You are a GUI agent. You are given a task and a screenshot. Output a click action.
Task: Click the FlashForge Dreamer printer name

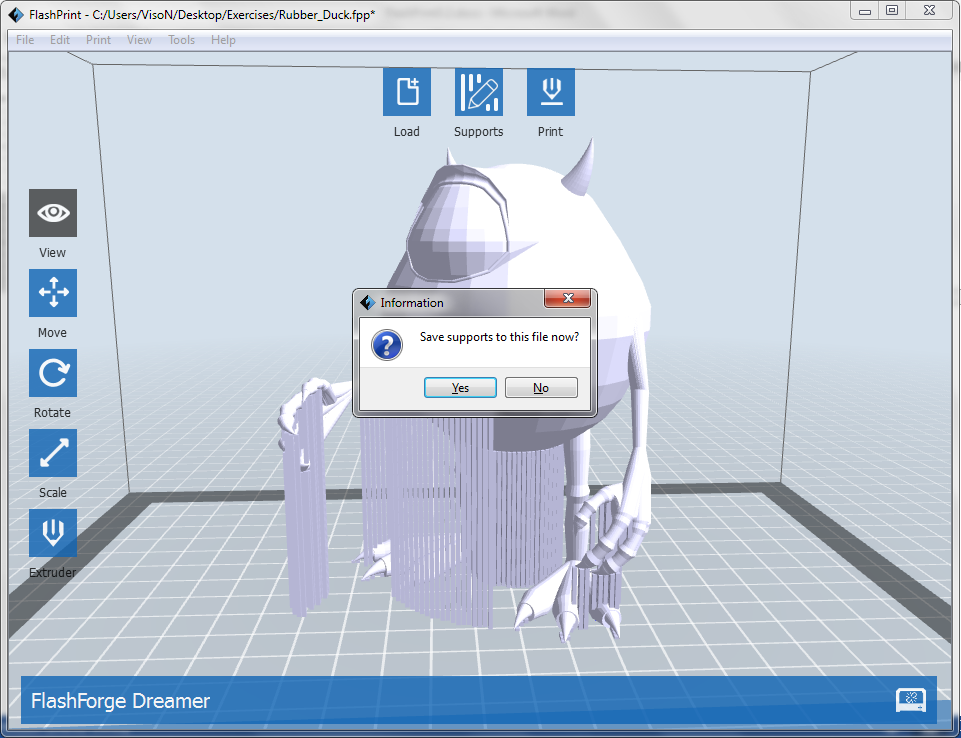click(120, 701)
